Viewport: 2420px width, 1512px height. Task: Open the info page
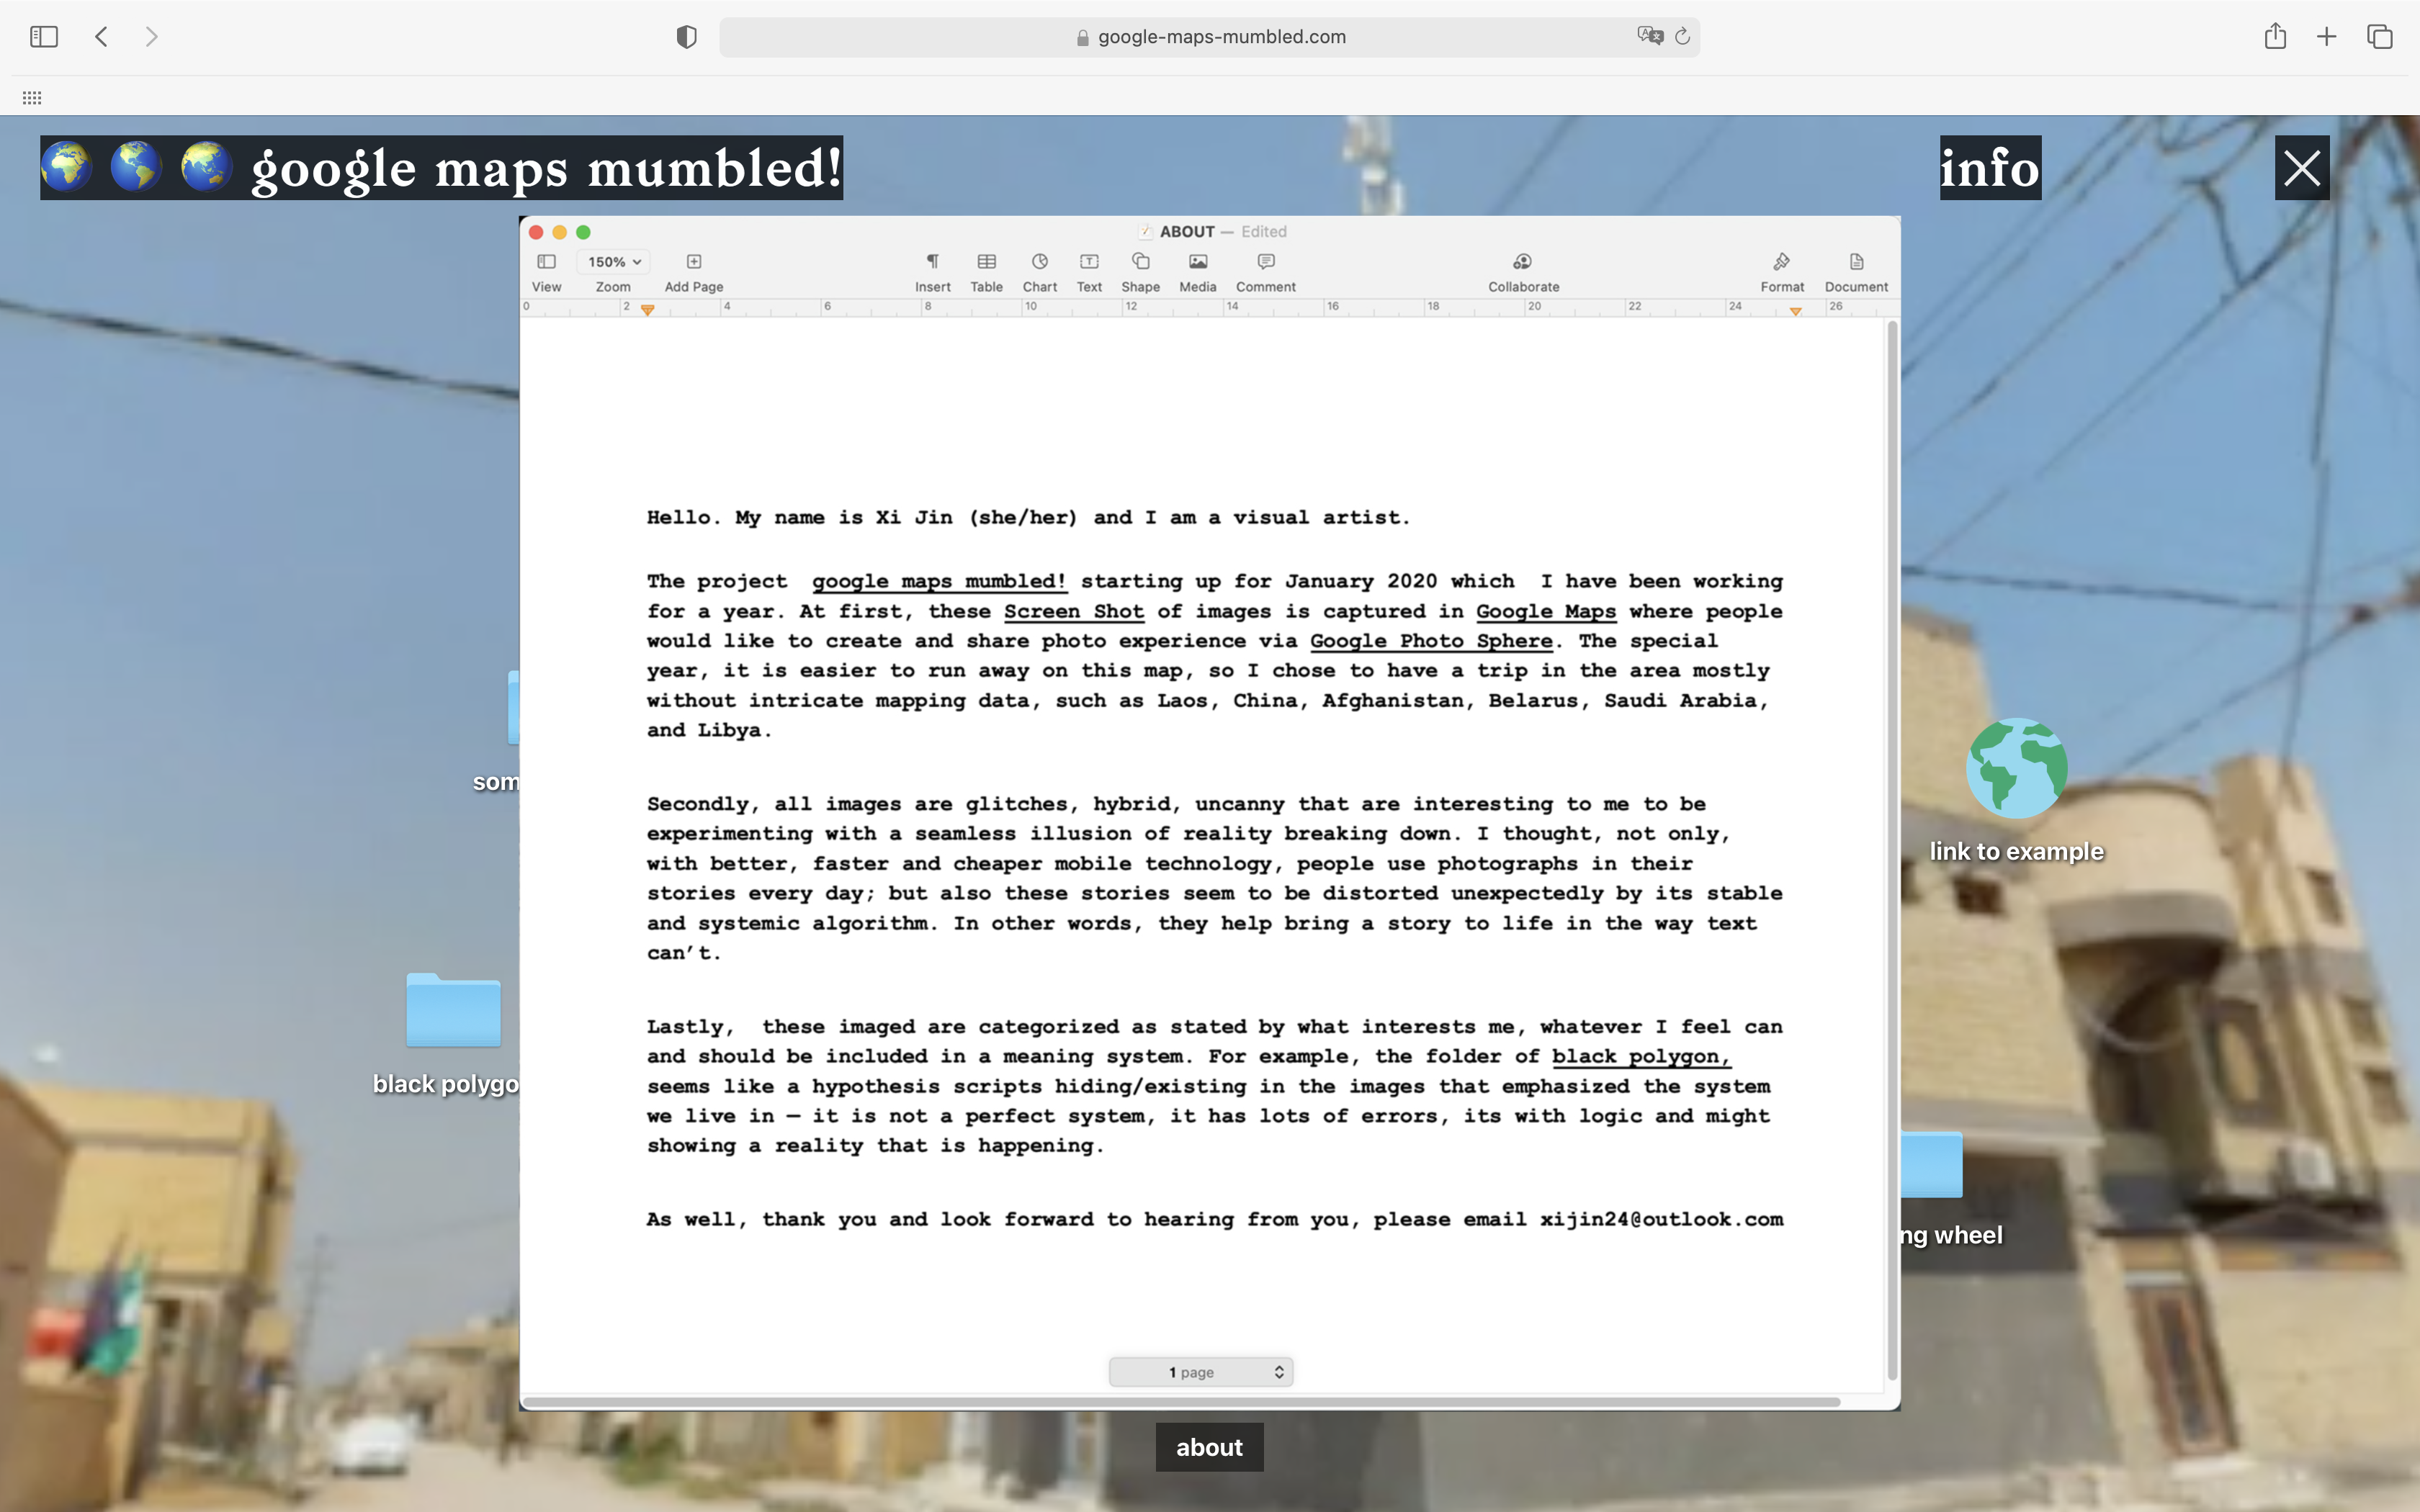(x=1989, y=167)
